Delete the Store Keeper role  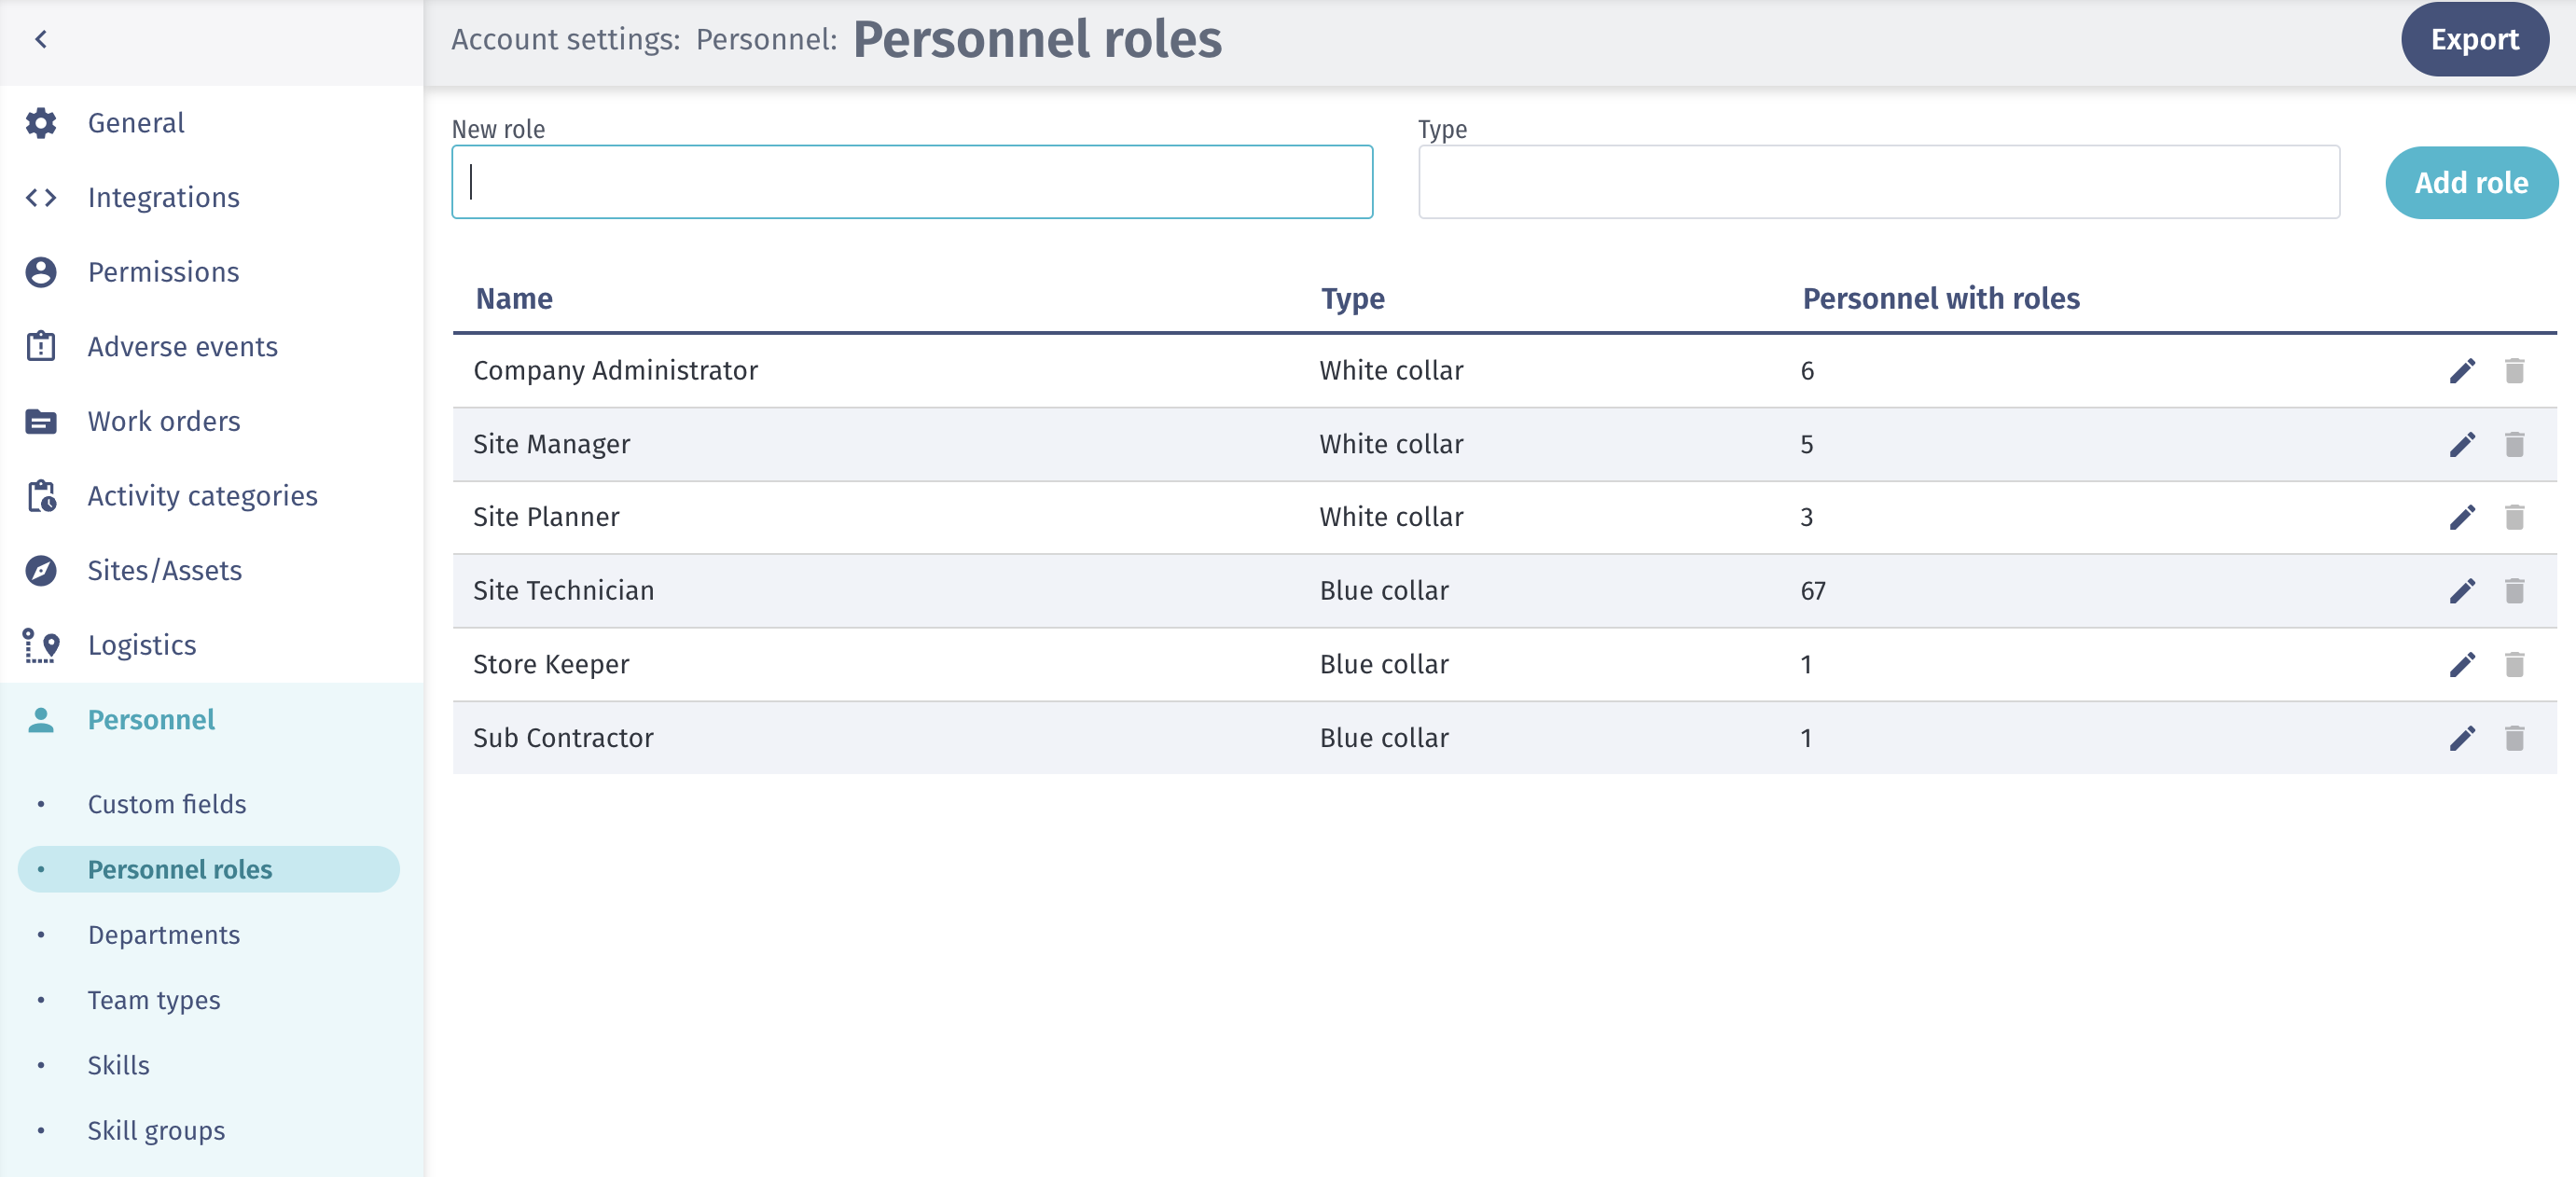pos(2514,664)
